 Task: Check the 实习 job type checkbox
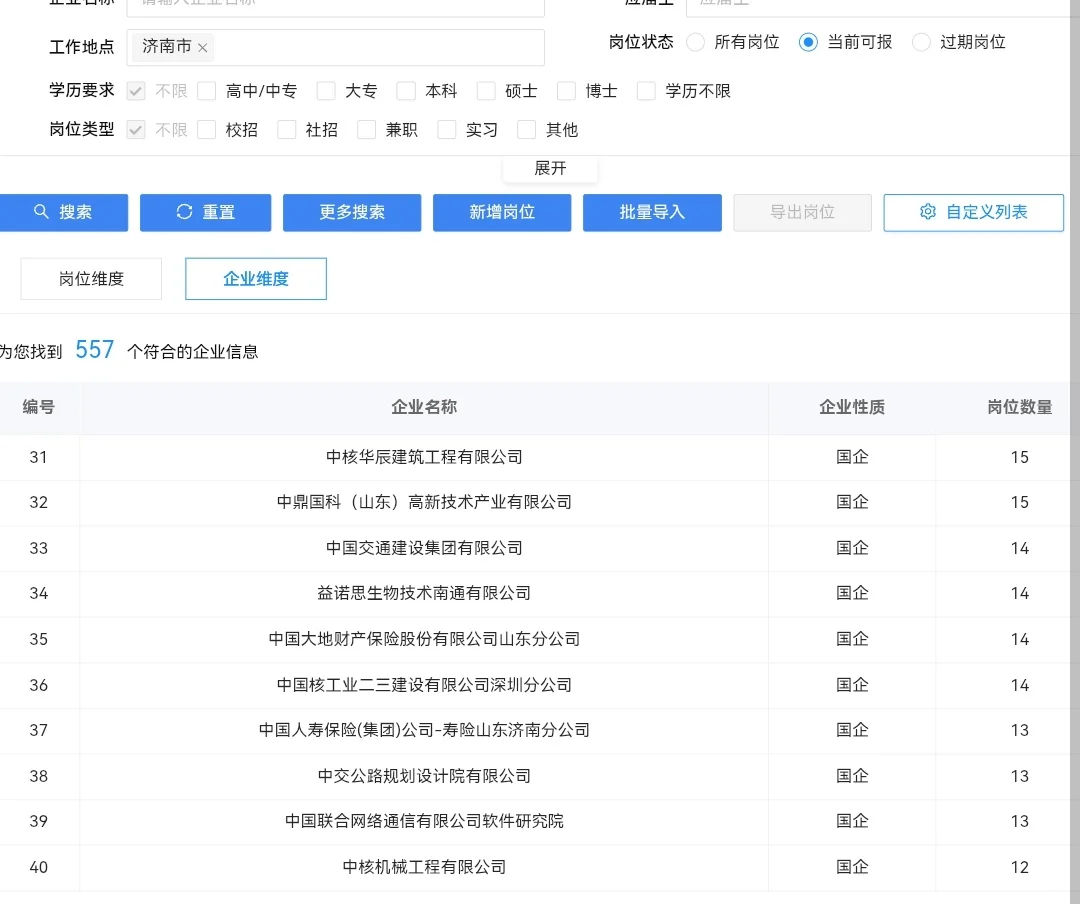tap(446, 130)
